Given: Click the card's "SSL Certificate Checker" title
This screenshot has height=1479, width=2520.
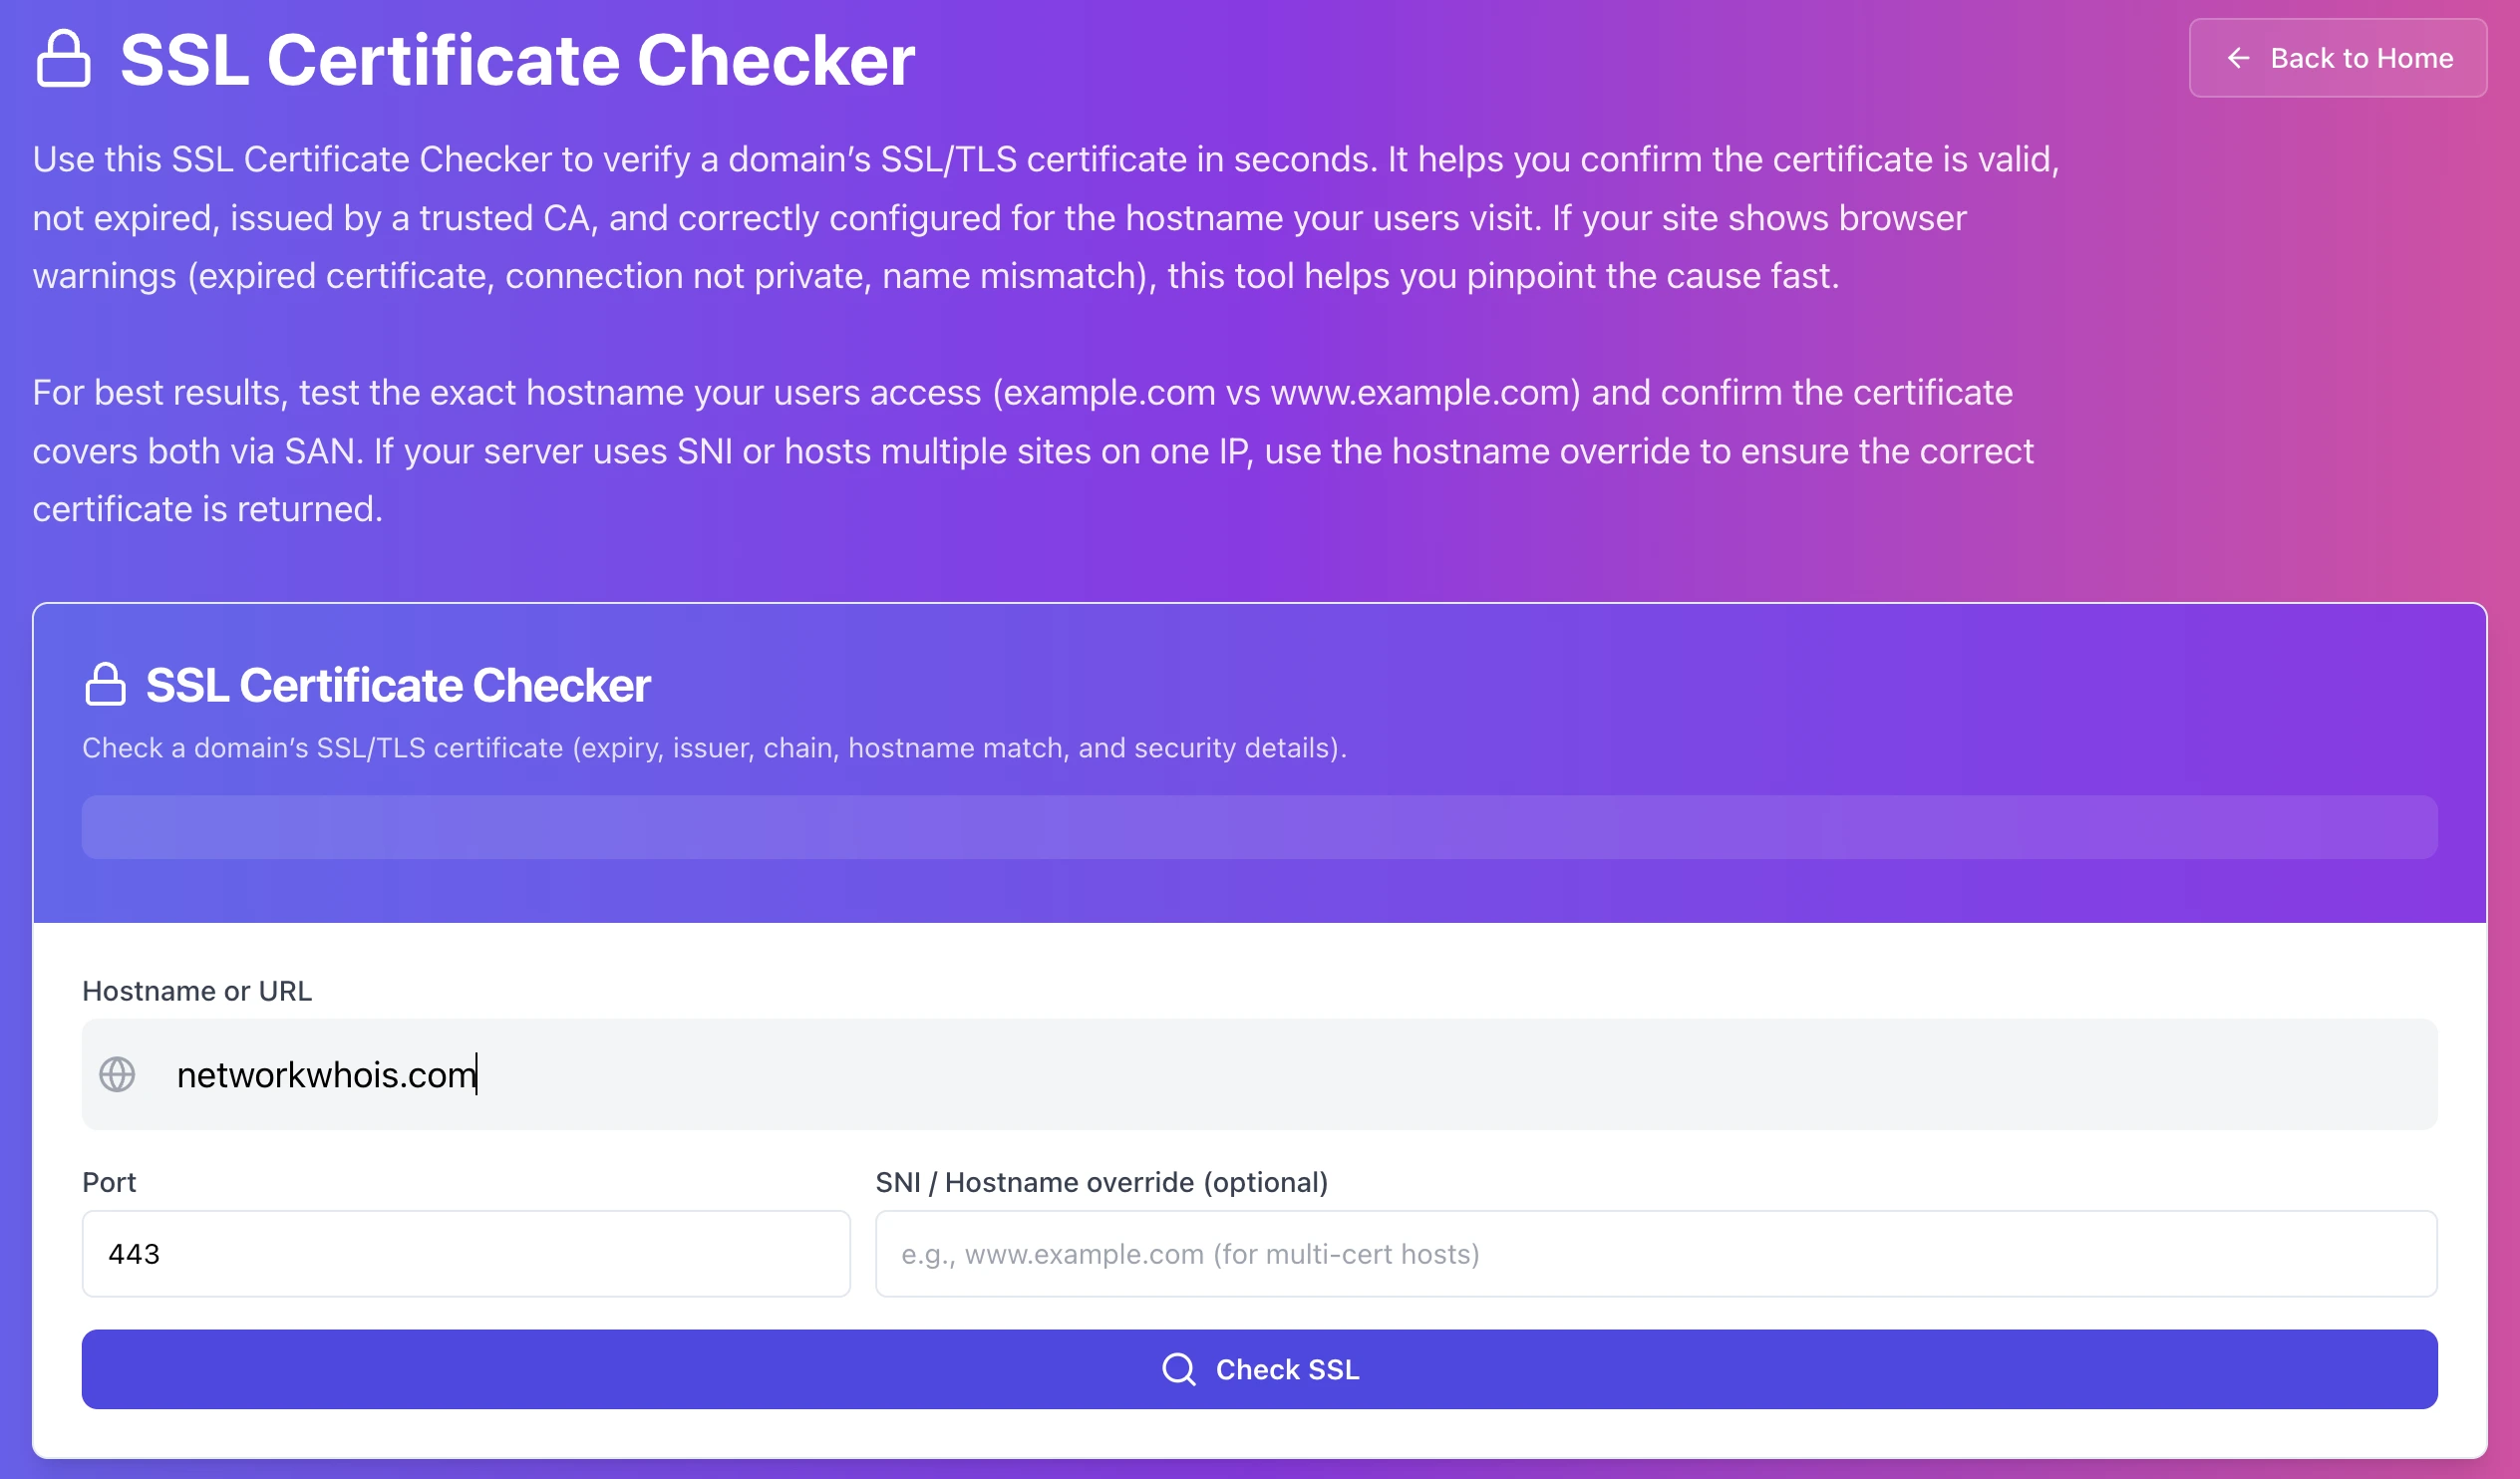Looking at the screenshot, I should (x=398, y=685).
